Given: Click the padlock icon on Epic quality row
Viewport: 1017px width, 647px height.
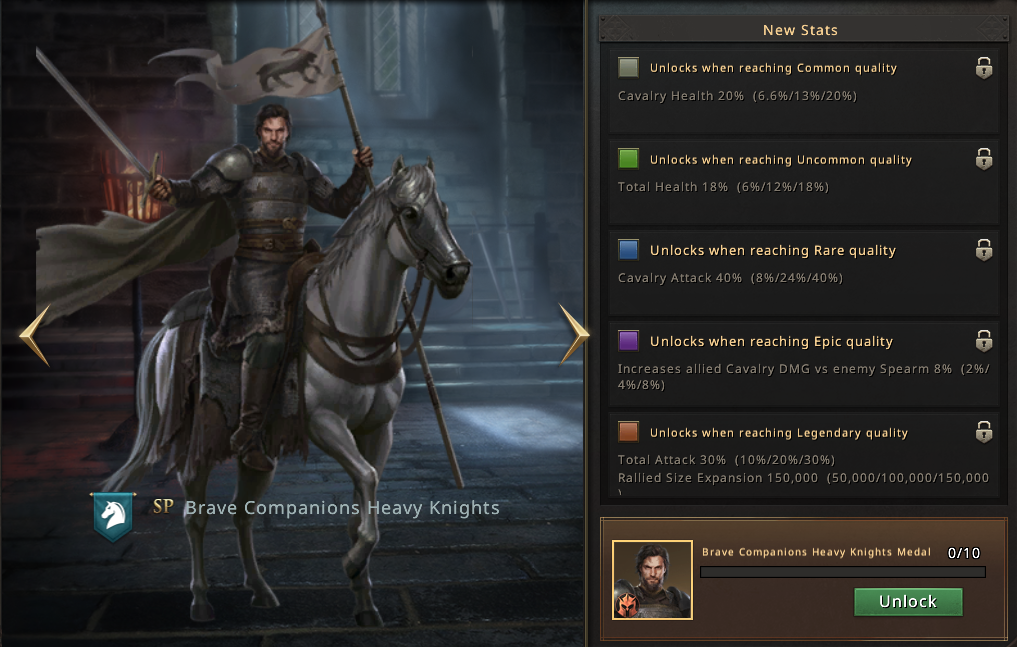Looking at the screenshot, I should pos(984,340).
